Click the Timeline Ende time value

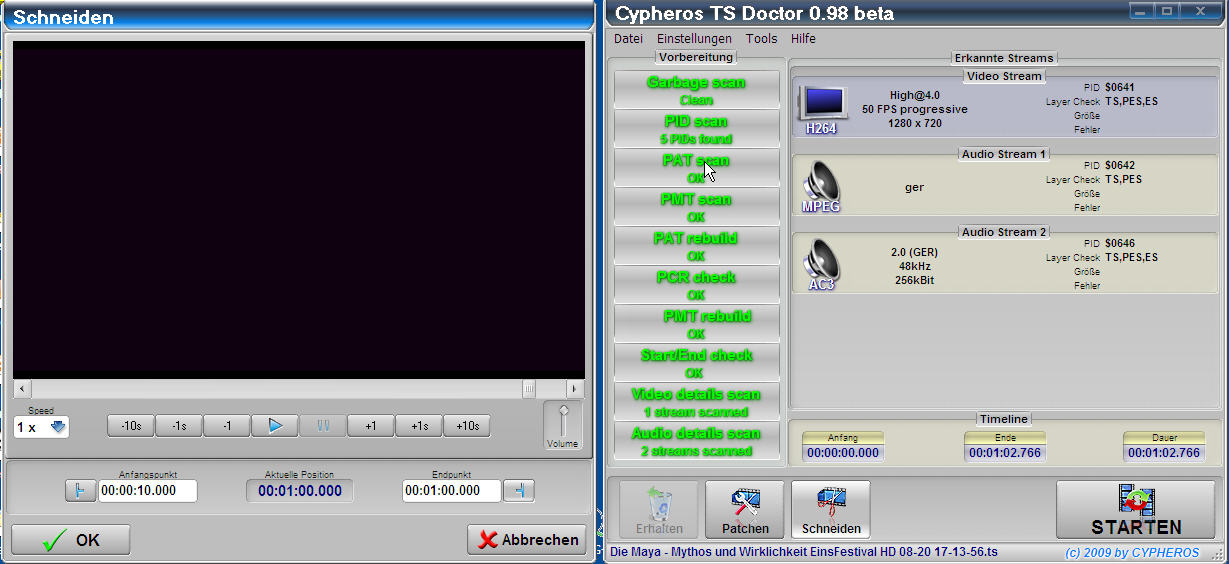click(x=1005, y=452)
